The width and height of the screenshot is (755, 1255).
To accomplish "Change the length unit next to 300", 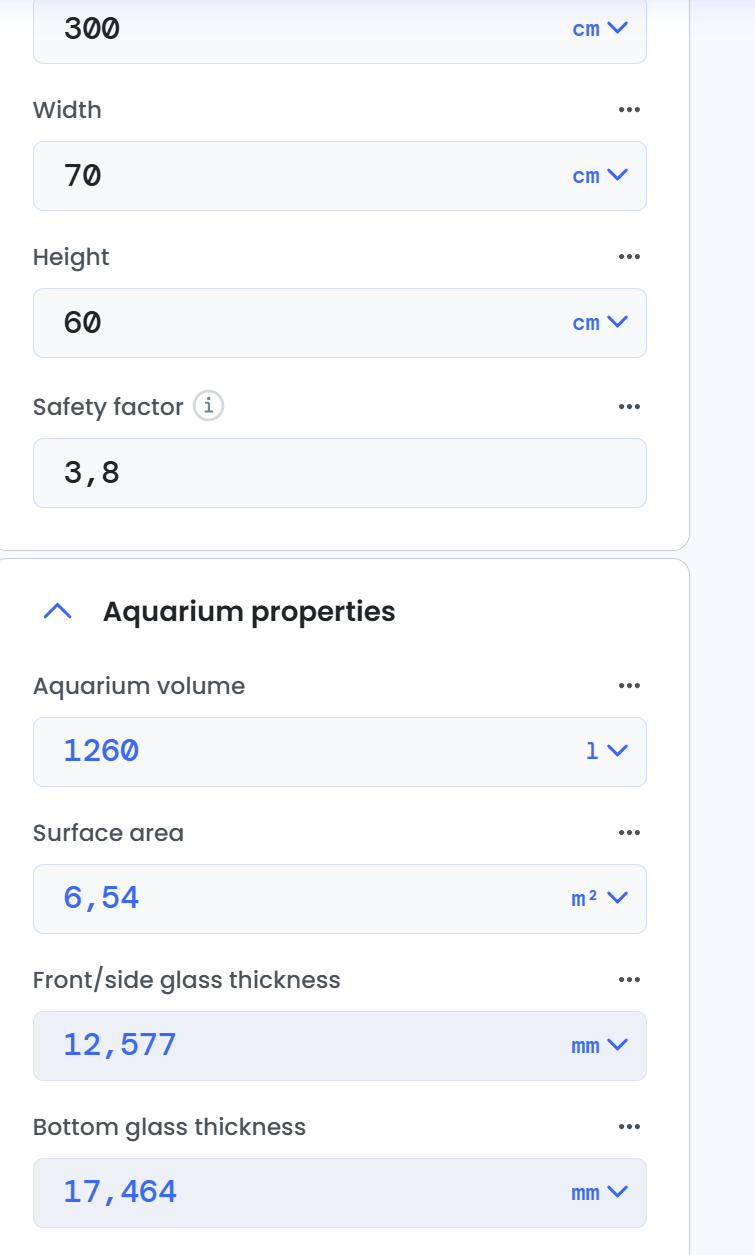I will coord(600,29).
